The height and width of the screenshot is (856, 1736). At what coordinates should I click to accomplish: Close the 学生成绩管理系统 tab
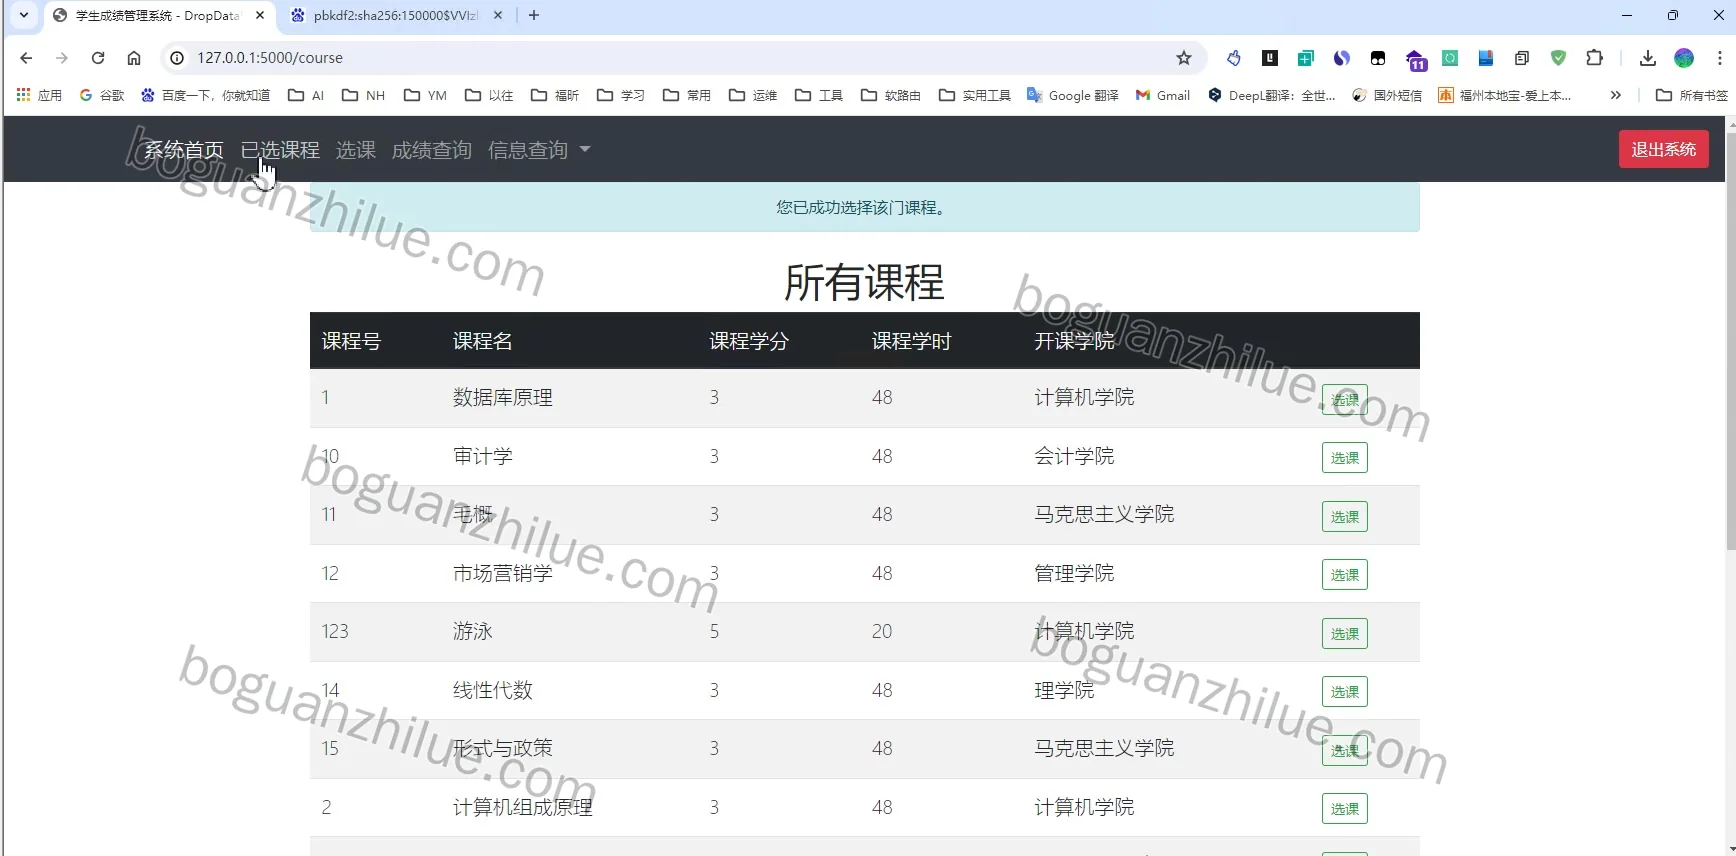point(260,15)
